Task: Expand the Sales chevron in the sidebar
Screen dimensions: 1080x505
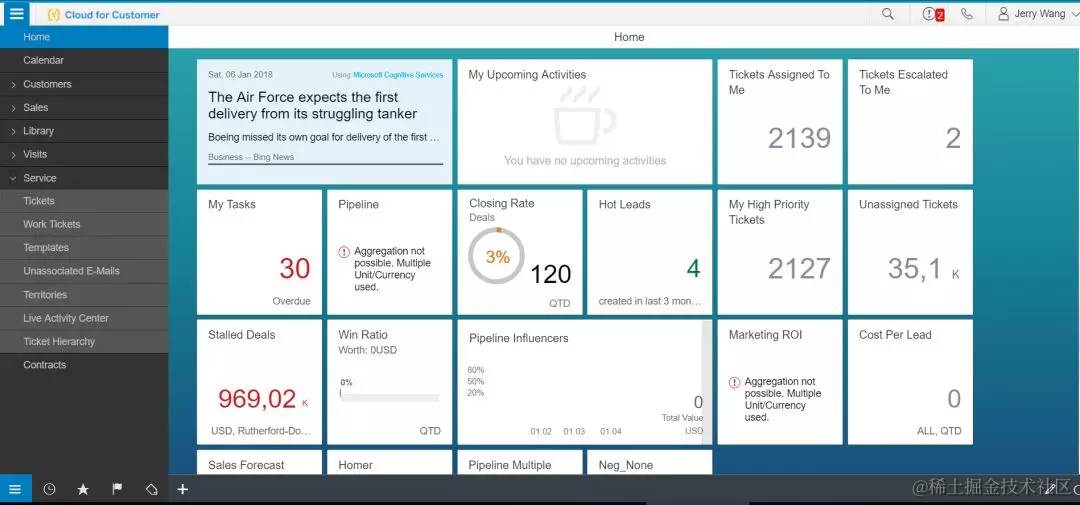Action: pos(13,108)
